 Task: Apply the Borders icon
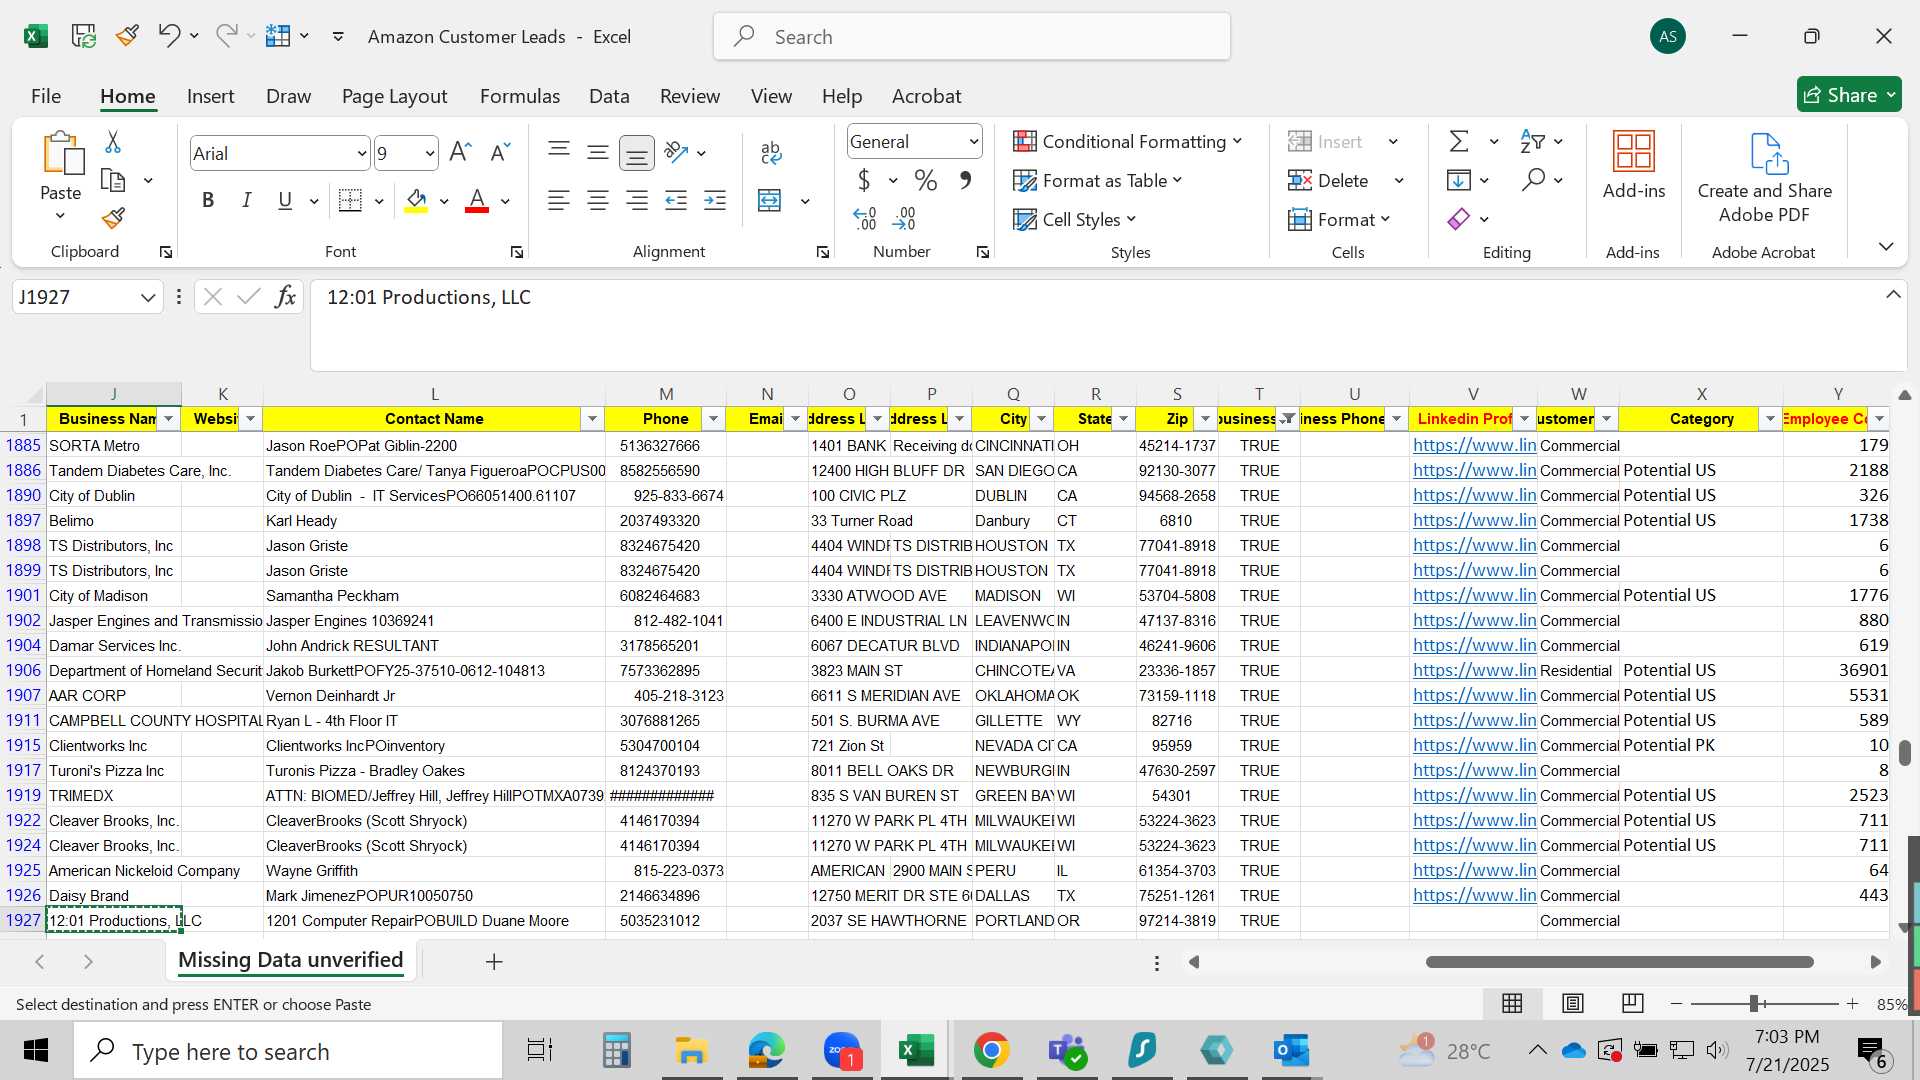click(x=350, y=200)
